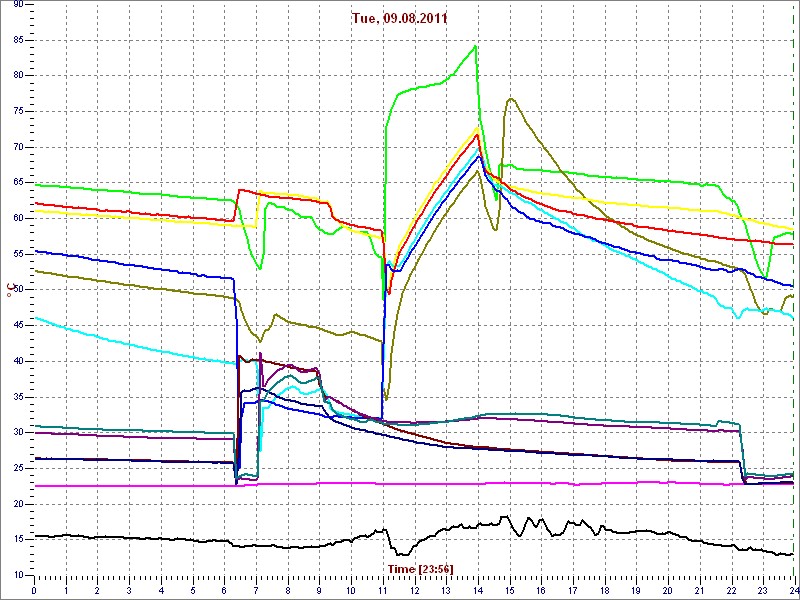Pick the '75' temperature axis label

pyautogui.click(x=16, y=111)
